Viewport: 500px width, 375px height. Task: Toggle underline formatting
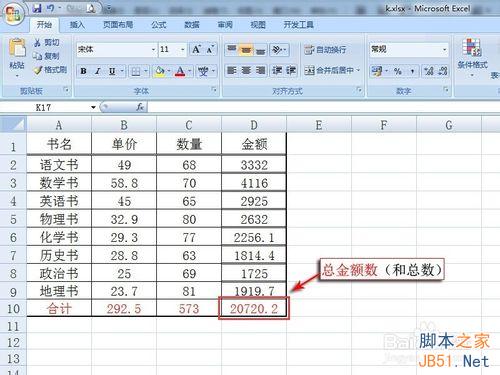point(112,71)
